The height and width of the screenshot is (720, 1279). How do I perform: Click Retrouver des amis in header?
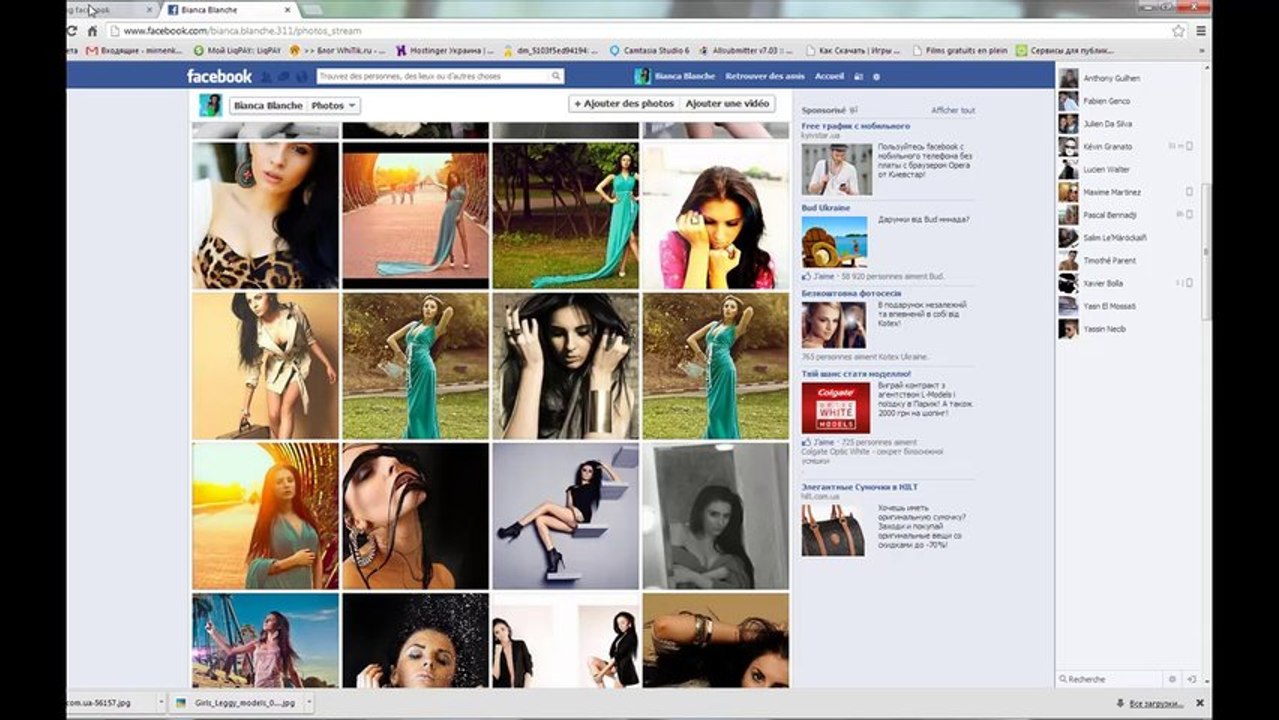click(765, 76)
